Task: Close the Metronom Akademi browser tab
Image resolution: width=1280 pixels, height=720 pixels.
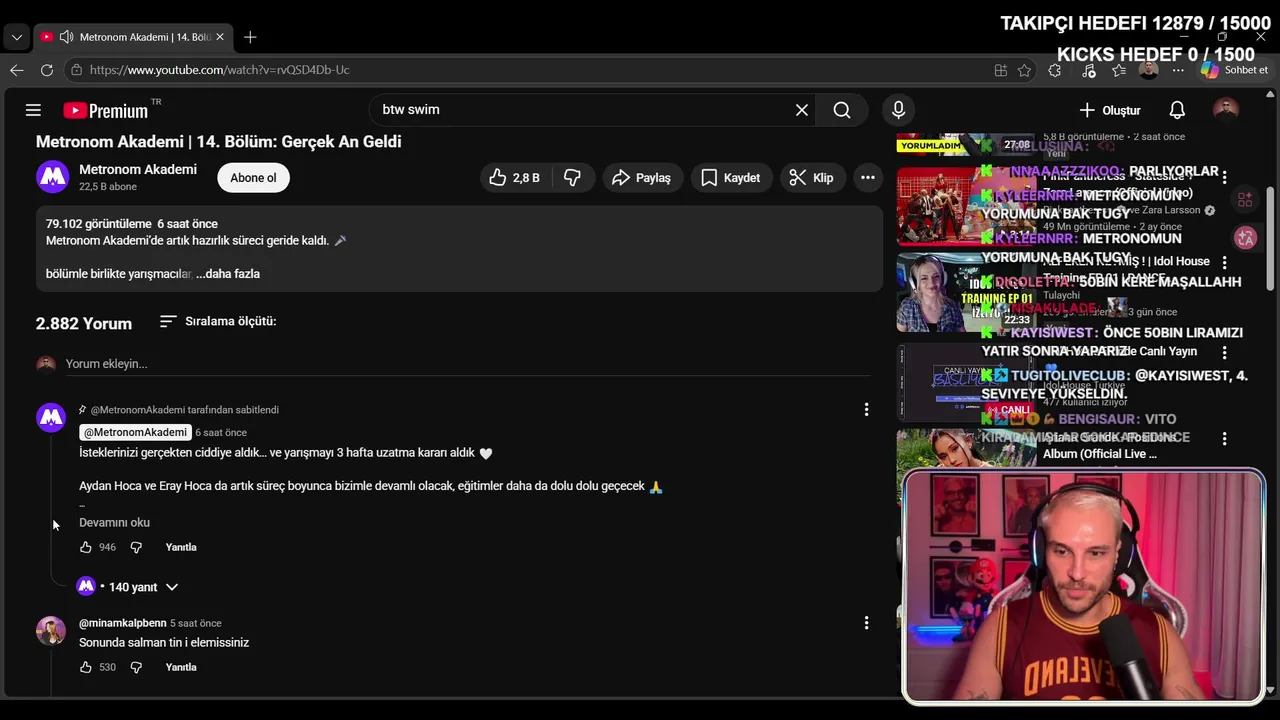Action: pyautogui.click(x=220, y=37)
